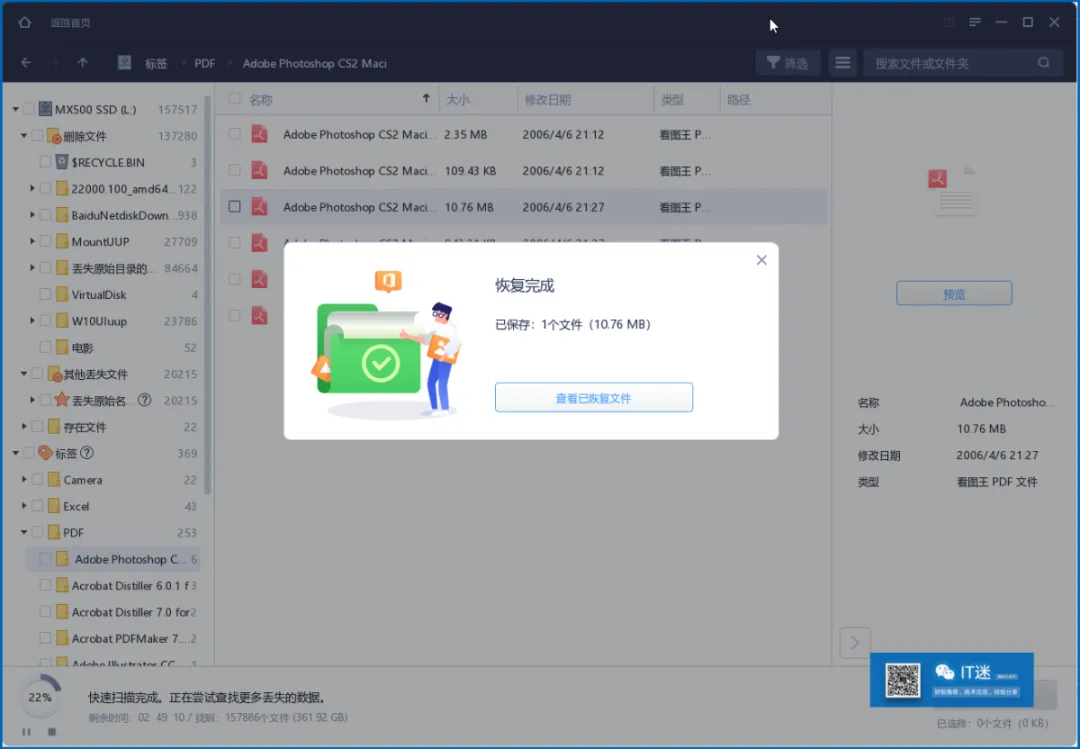Expand the Excel tag folder
This screenshot has width=1080, height=749.
(24, 506)
